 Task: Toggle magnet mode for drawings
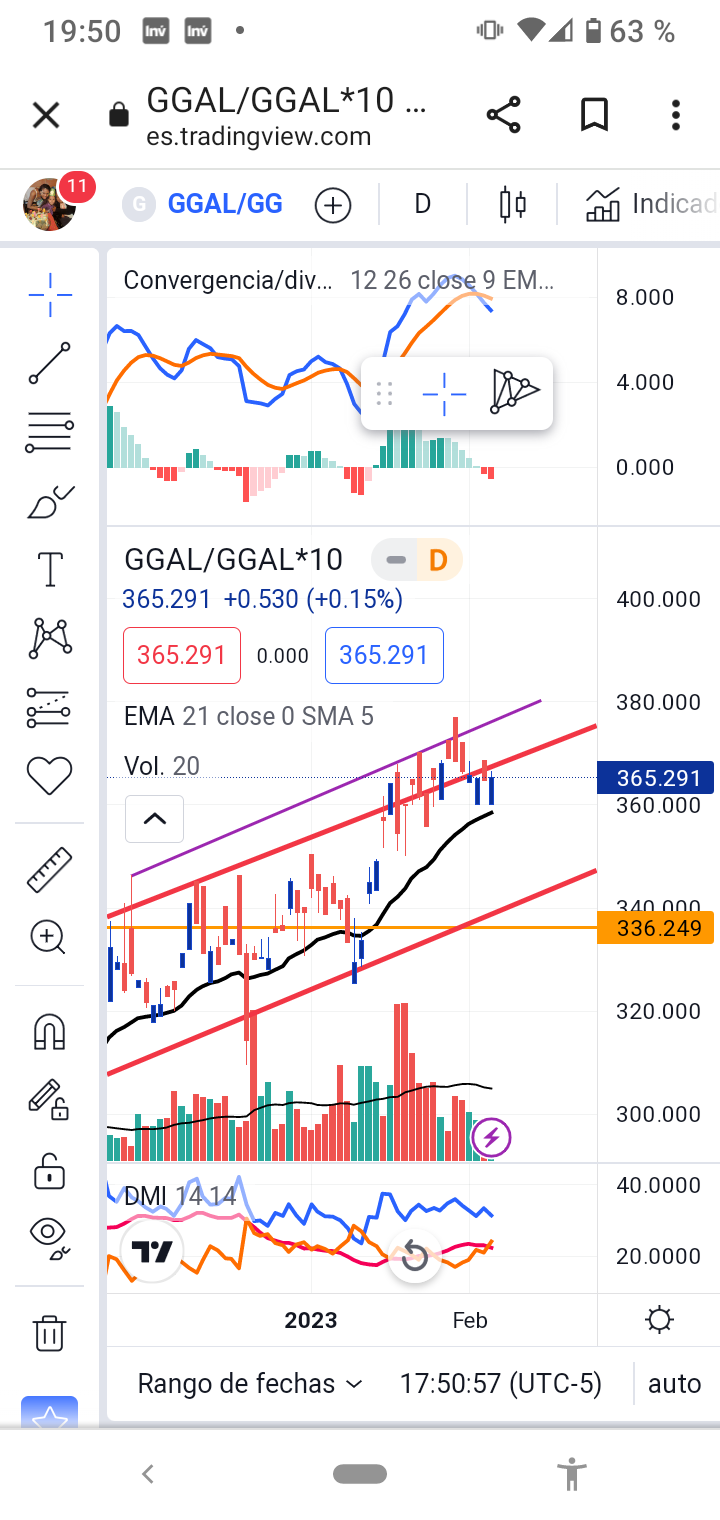pyautogui.click(x=50, y=1031)
